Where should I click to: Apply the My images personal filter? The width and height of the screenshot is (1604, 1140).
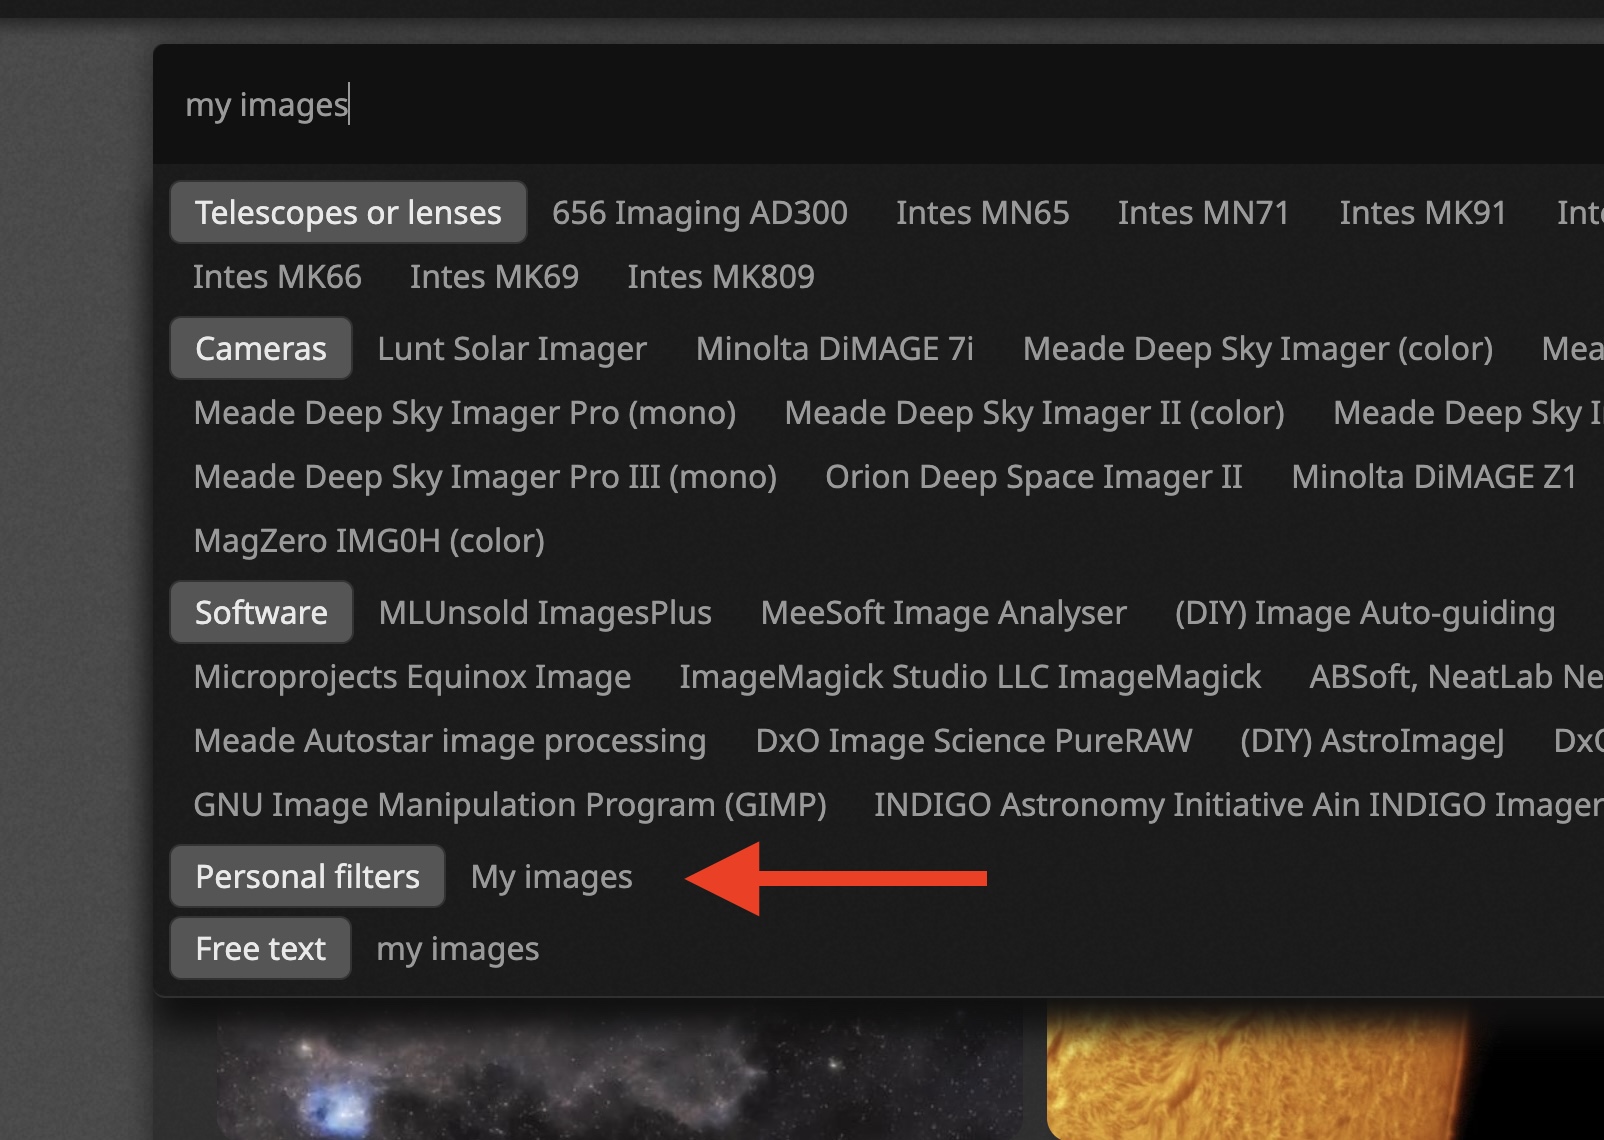coord(552,876)
